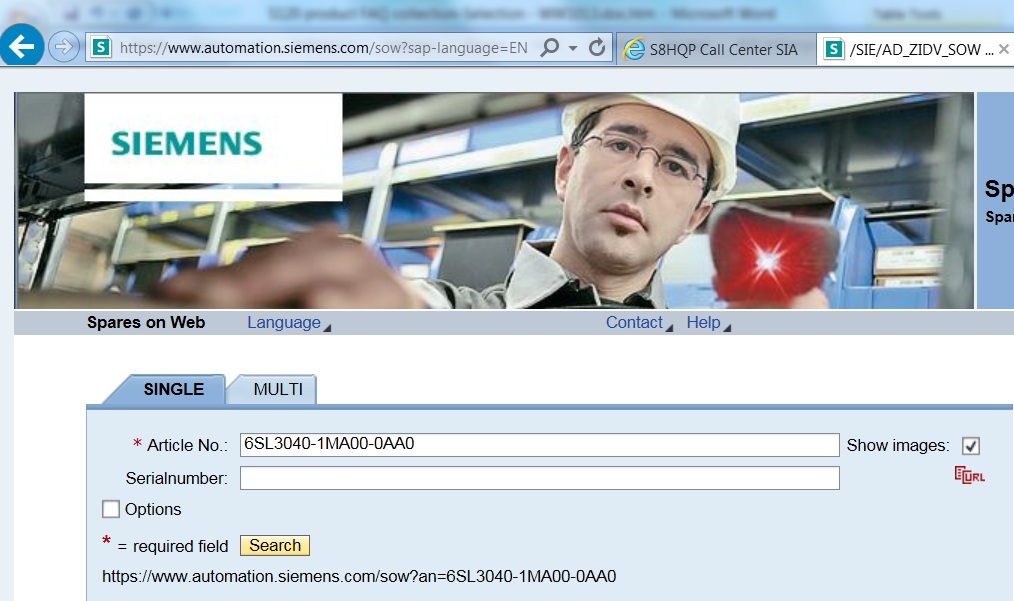Click the Article No. input field
The width and height of the screenshot is (1014, 601).
pyautogui.click(x=539, y=444)
